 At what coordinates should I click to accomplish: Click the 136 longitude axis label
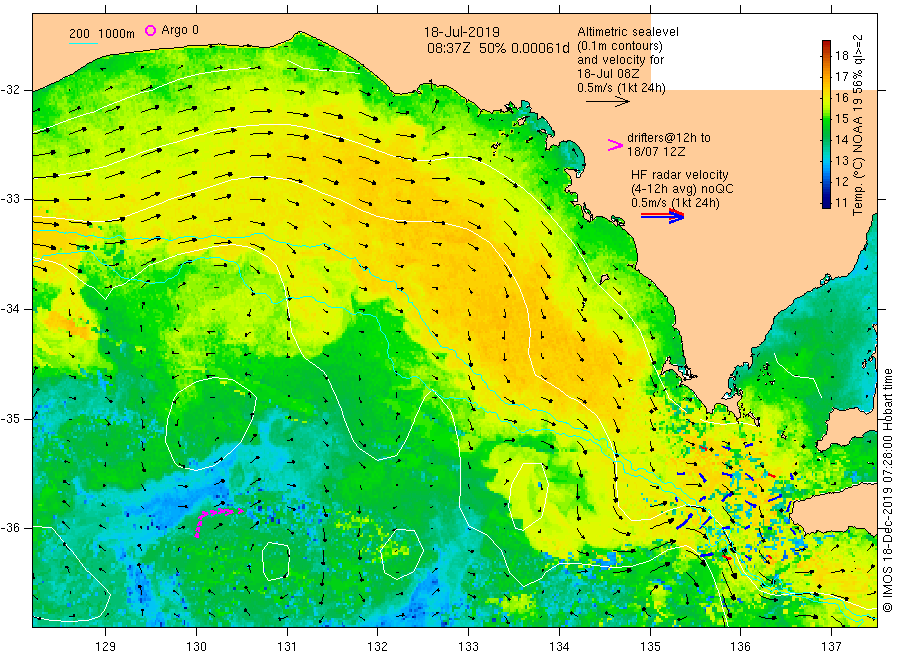pos(740,647)
